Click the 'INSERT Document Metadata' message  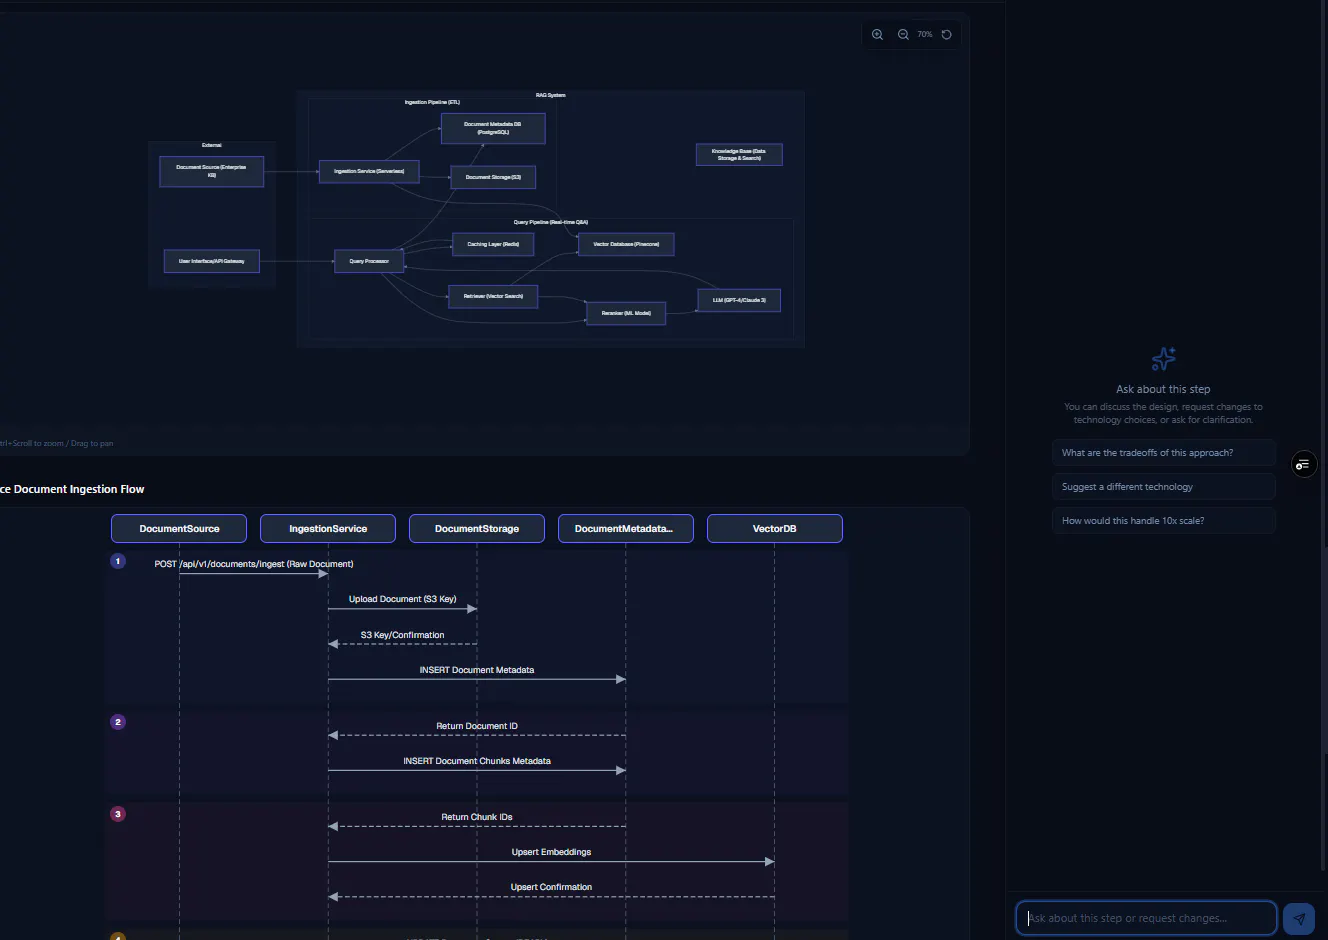click(477, 670)
